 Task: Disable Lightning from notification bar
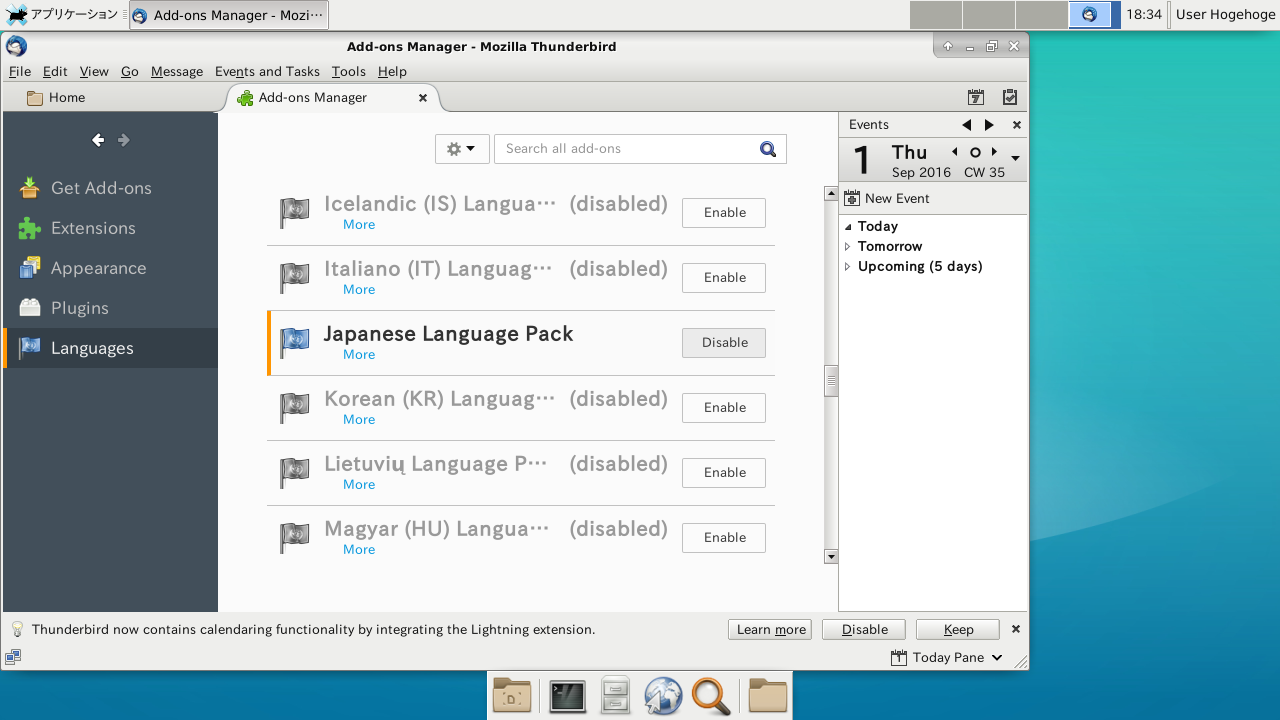pyautogui.click(x=864, y=630)
